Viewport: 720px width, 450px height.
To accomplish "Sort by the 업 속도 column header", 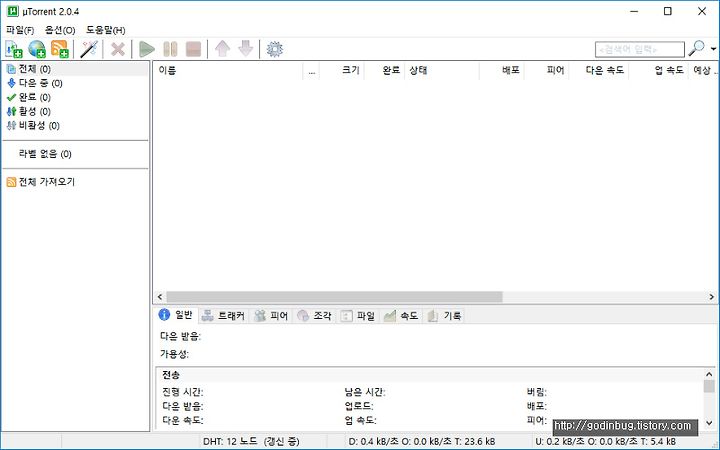I will coord(658,70).
